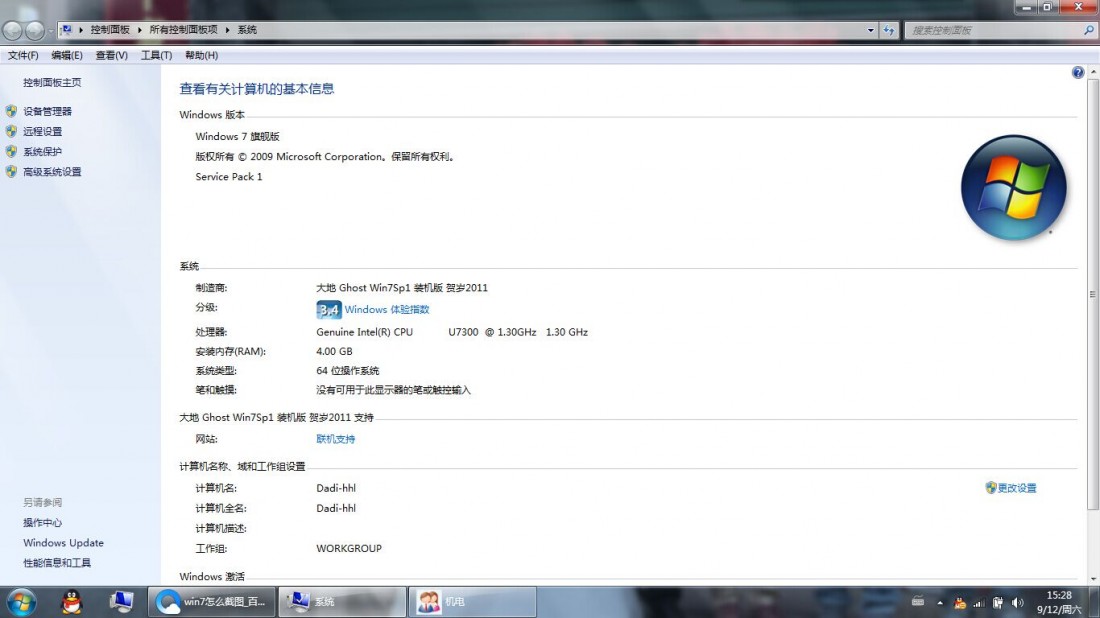
Task: Open the 帮助(H) menu
Action: (201, 55)
